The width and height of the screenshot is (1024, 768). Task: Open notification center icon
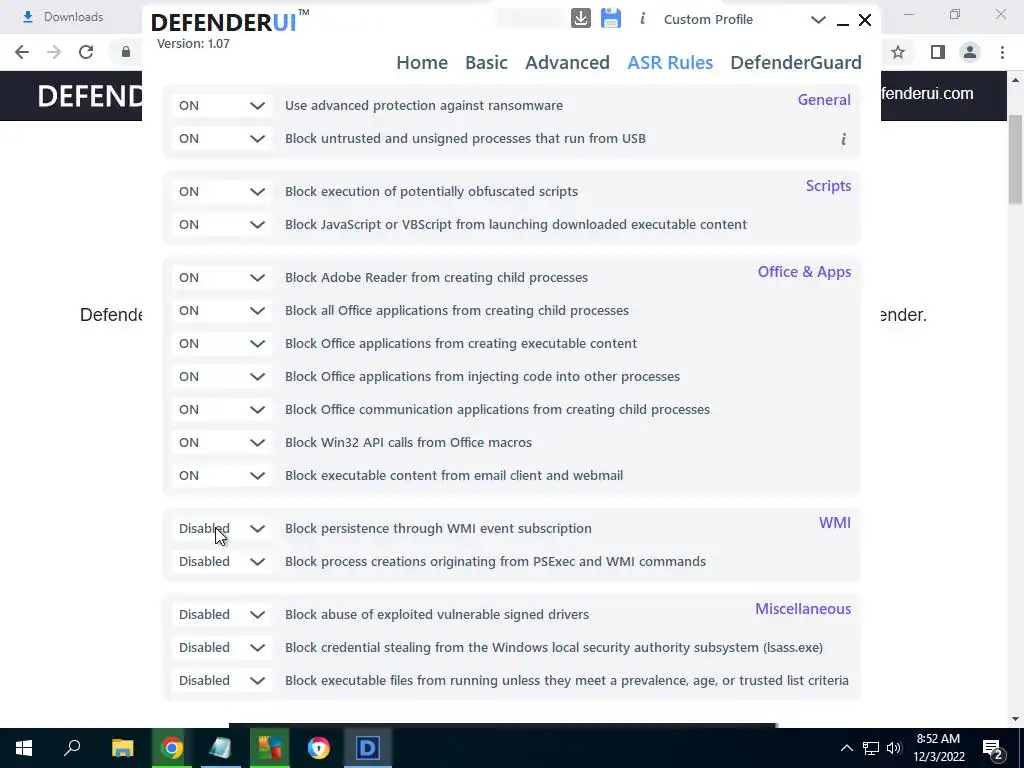pos(993,748)
